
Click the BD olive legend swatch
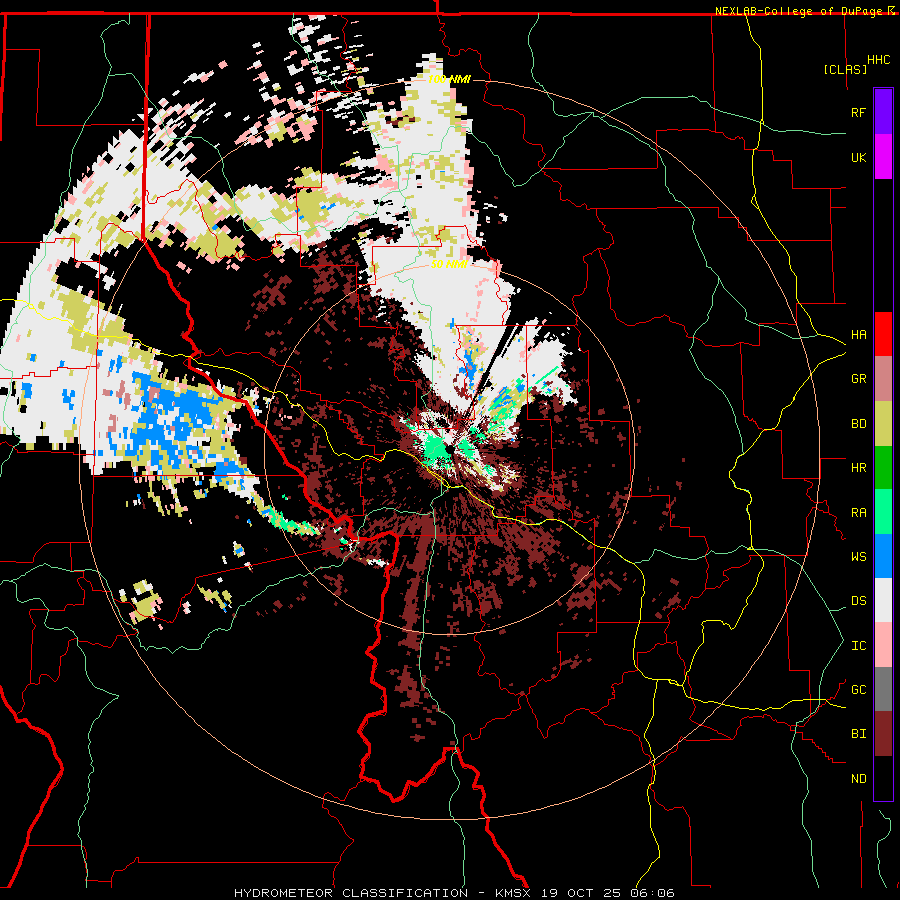coord(883,423)
